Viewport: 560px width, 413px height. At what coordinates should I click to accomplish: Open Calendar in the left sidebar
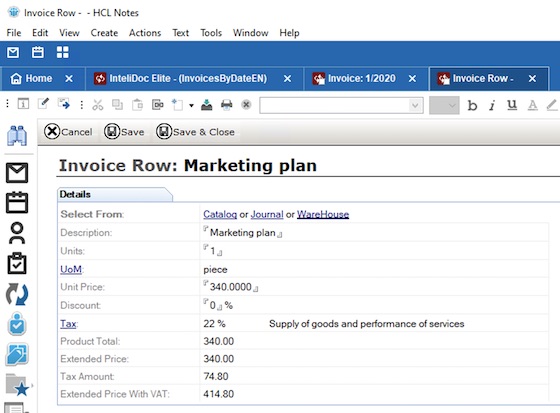[17, 203]
